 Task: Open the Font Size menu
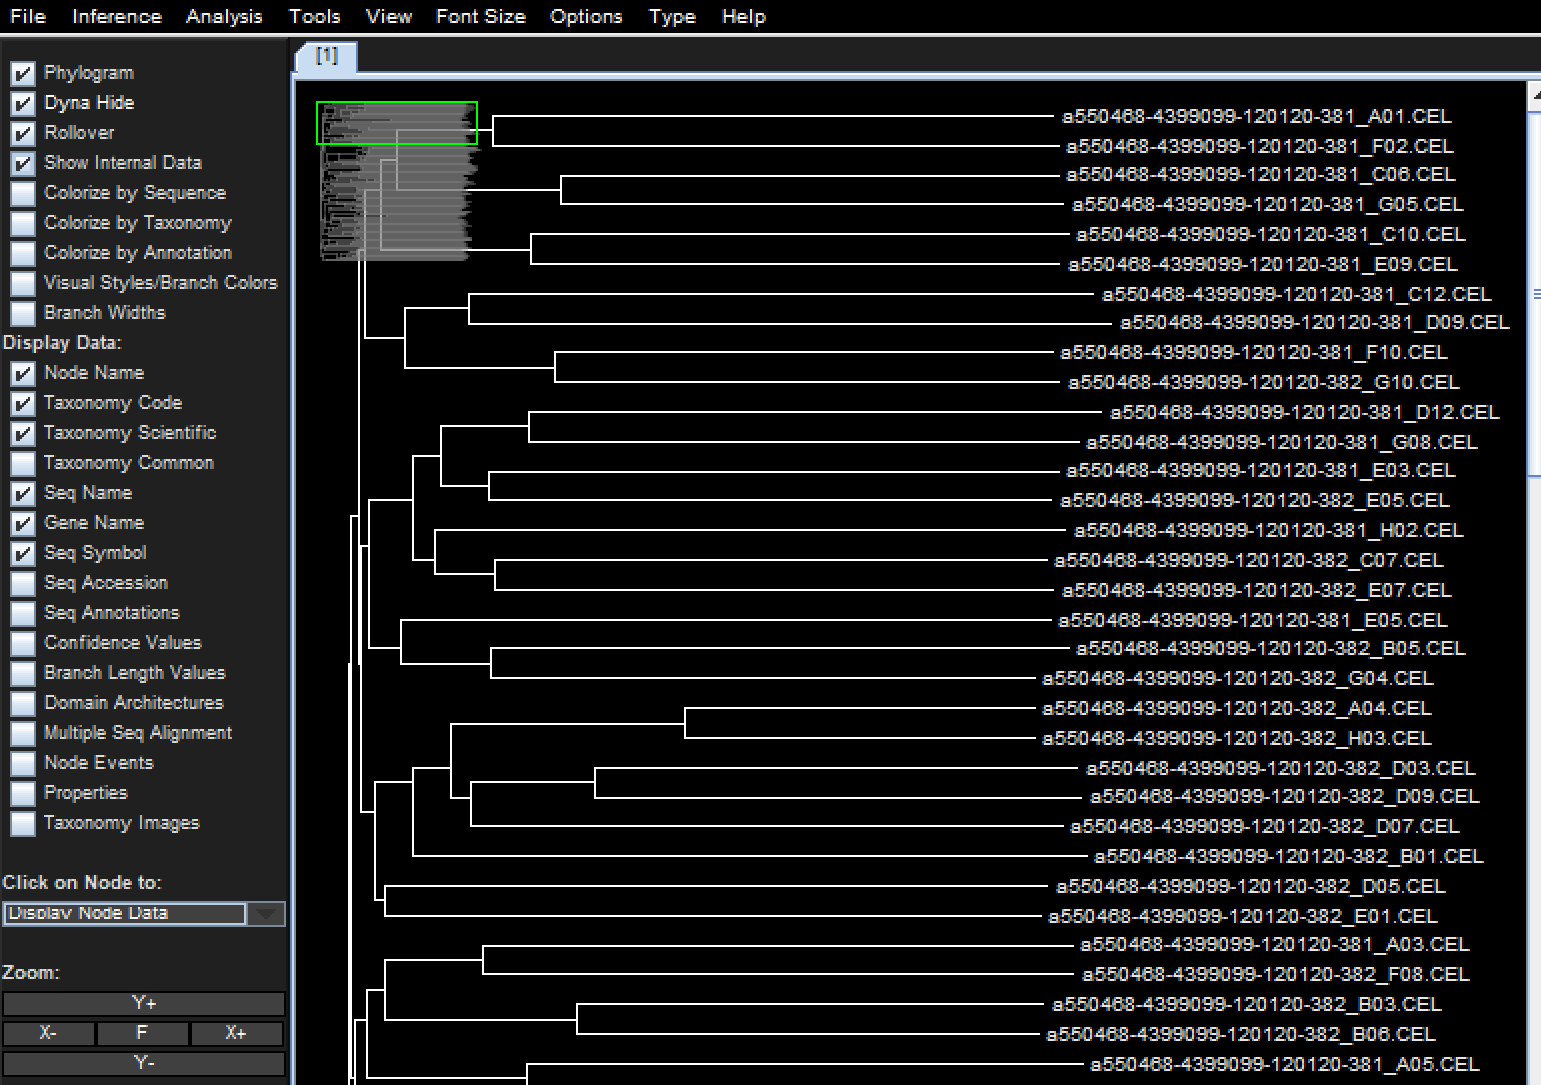480,16
